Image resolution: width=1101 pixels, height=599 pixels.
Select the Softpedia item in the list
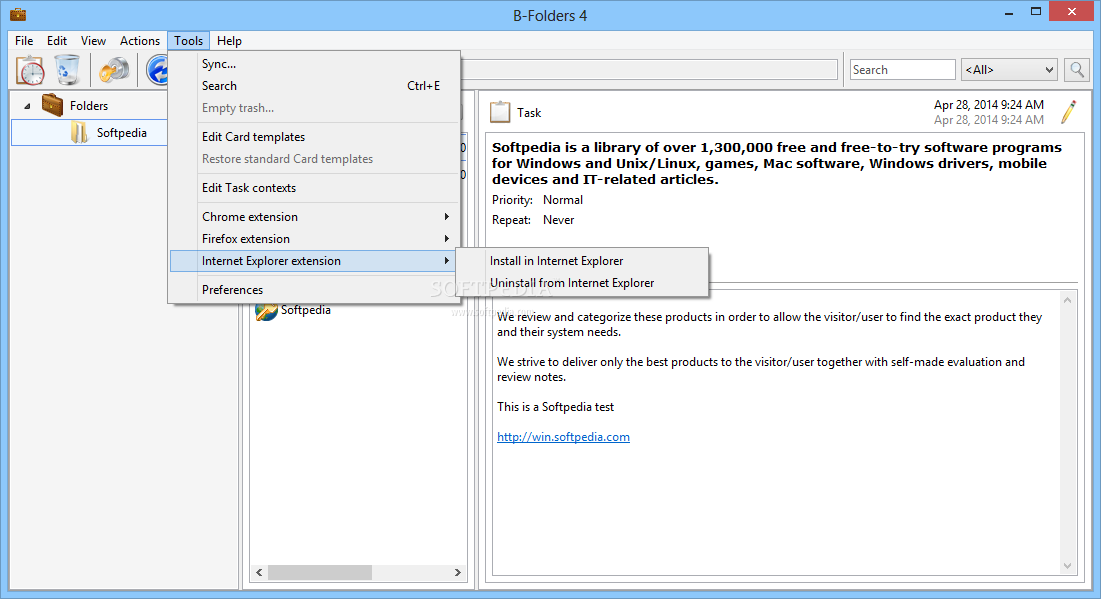coord(305,310)
